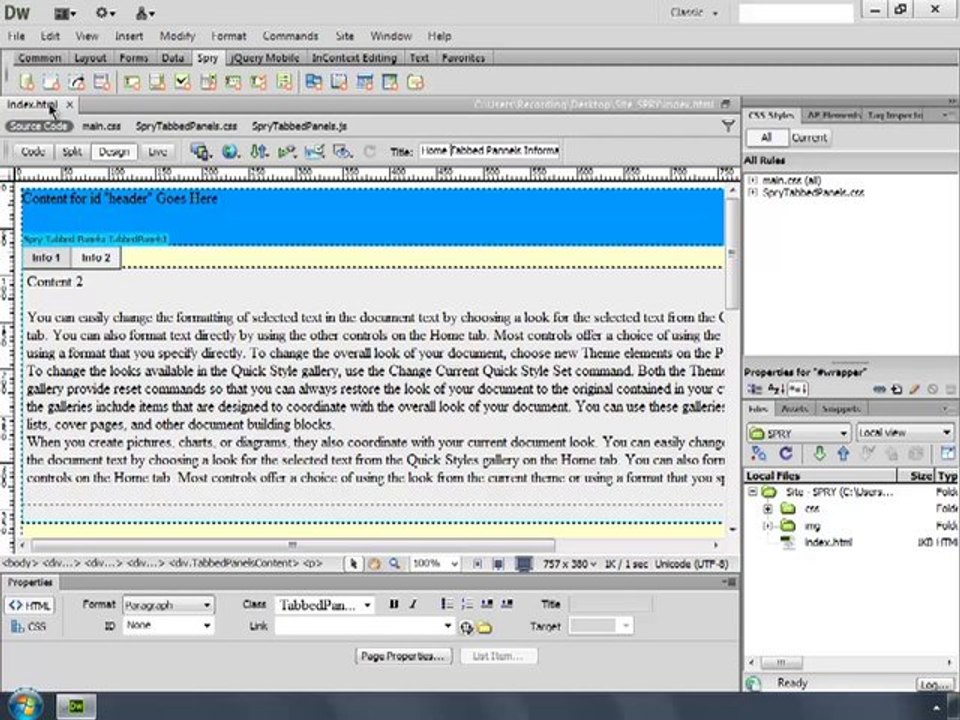Expand main.css in All Rules
The height and width of the screenshot is (720, 960).
pos(753,180)
